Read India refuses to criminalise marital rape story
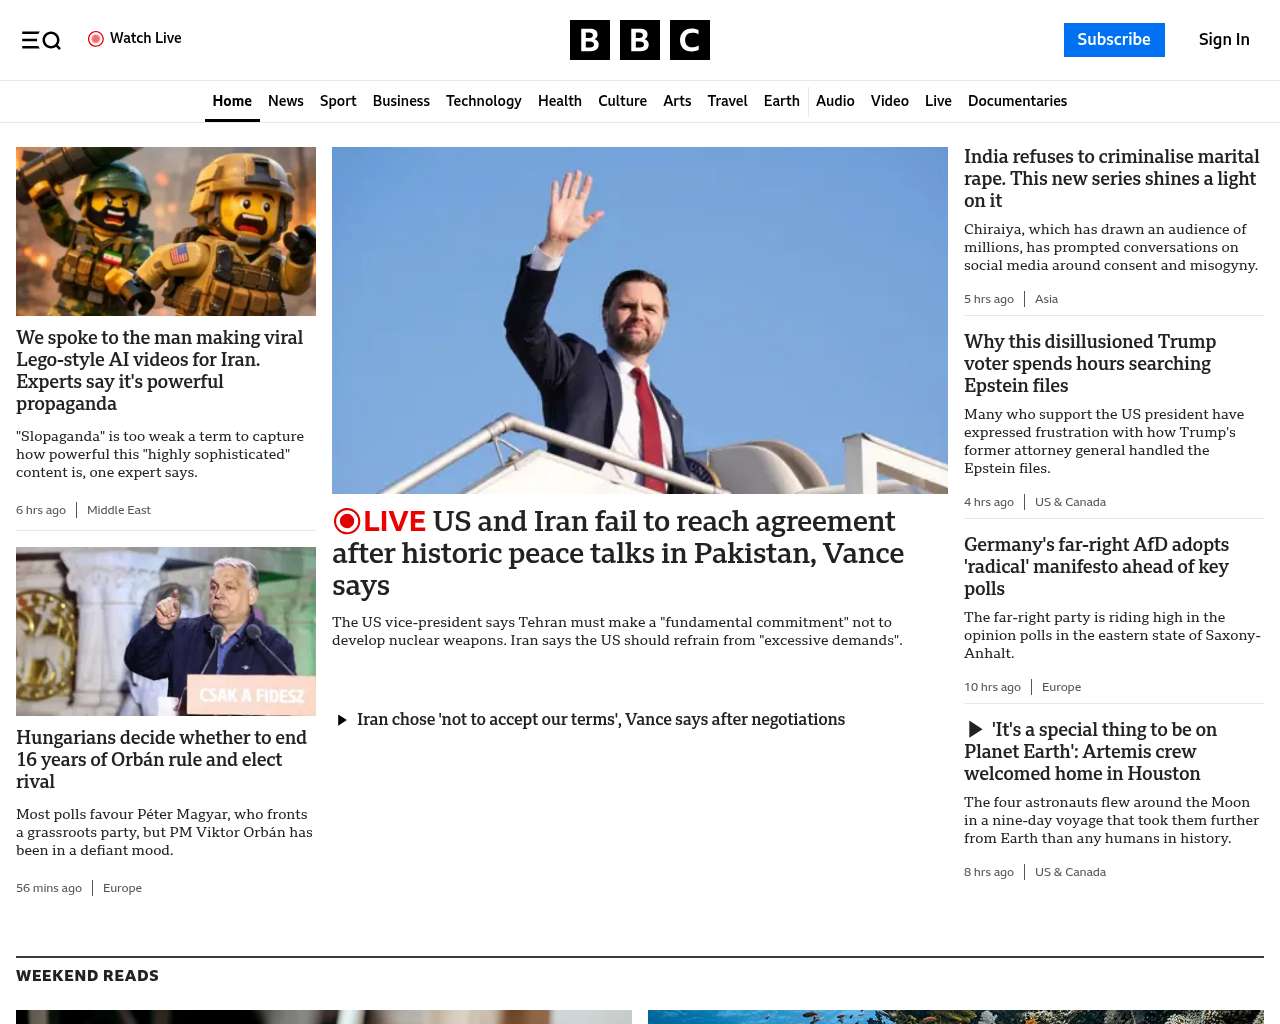 tap(1112, 179)
